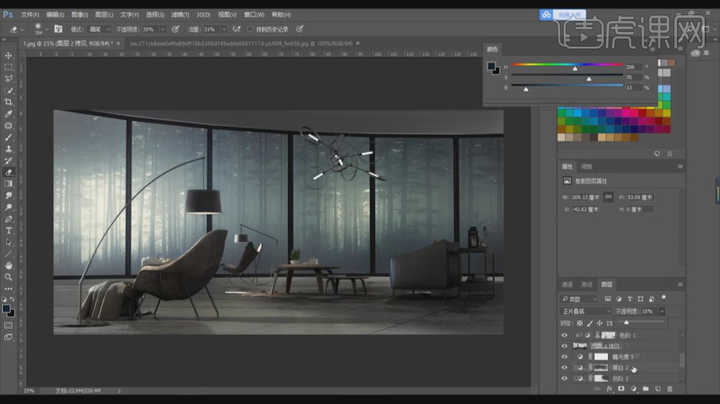The height and width of the screenshot is (404, 720).
Task: Create a new layer group
Action: [x=646, y=389]
